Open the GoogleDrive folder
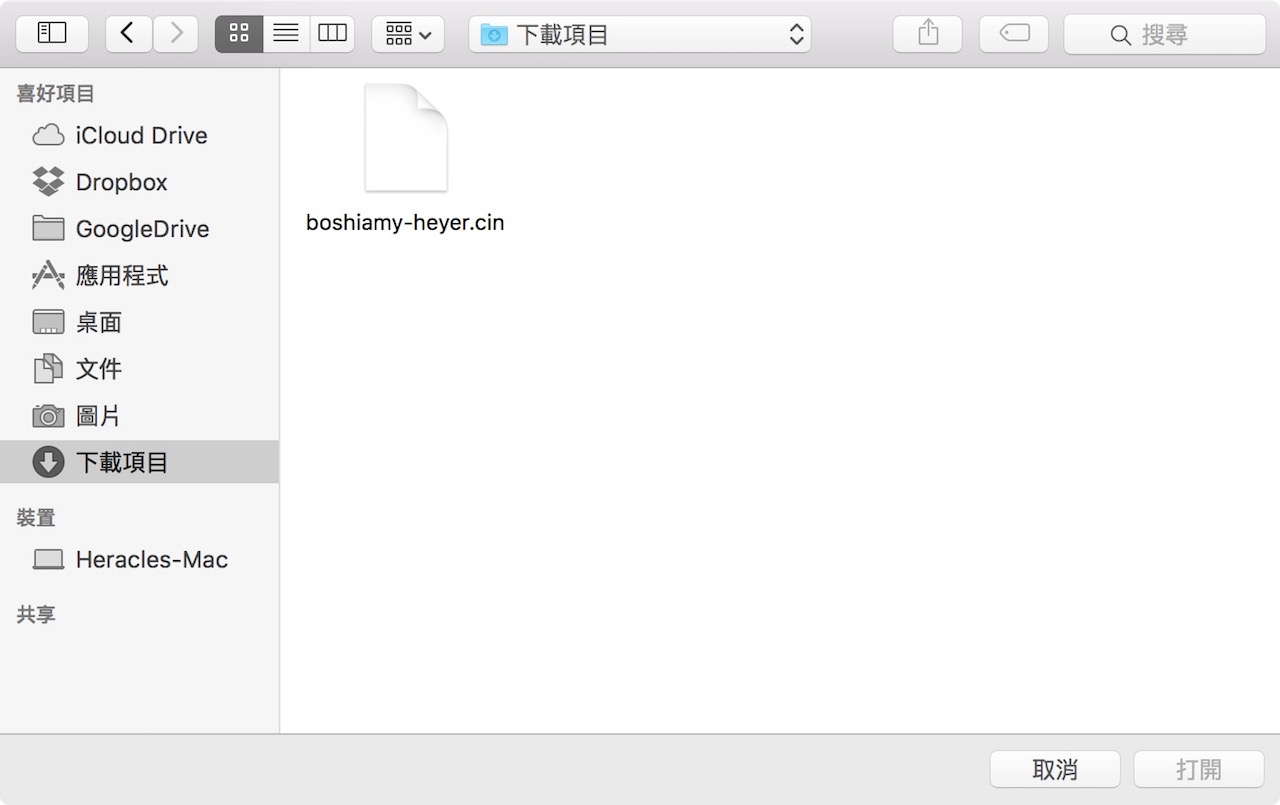Screen dimensions: 1280x805 click(x=140, y=229)
